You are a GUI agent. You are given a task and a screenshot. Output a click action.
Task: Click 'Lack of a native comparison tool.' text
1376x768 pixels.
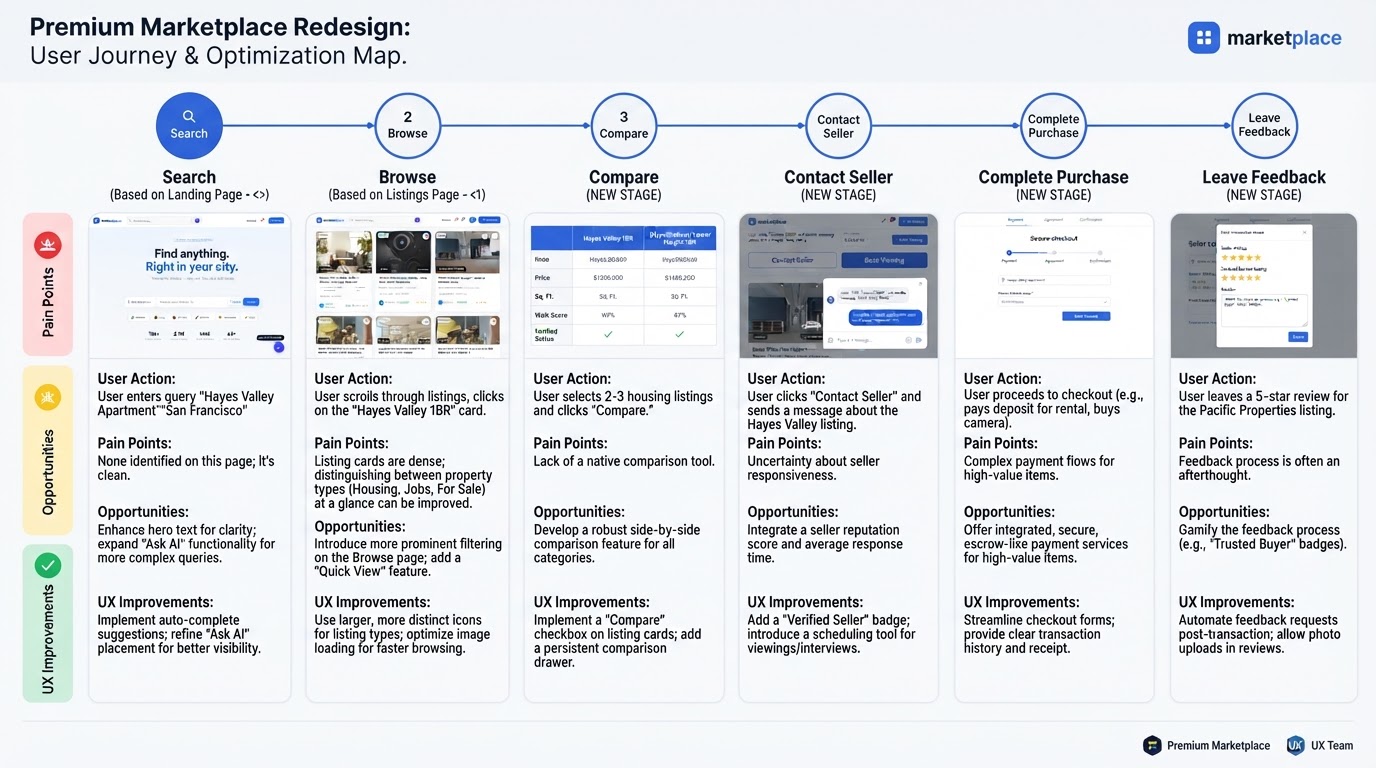point(624,461)
